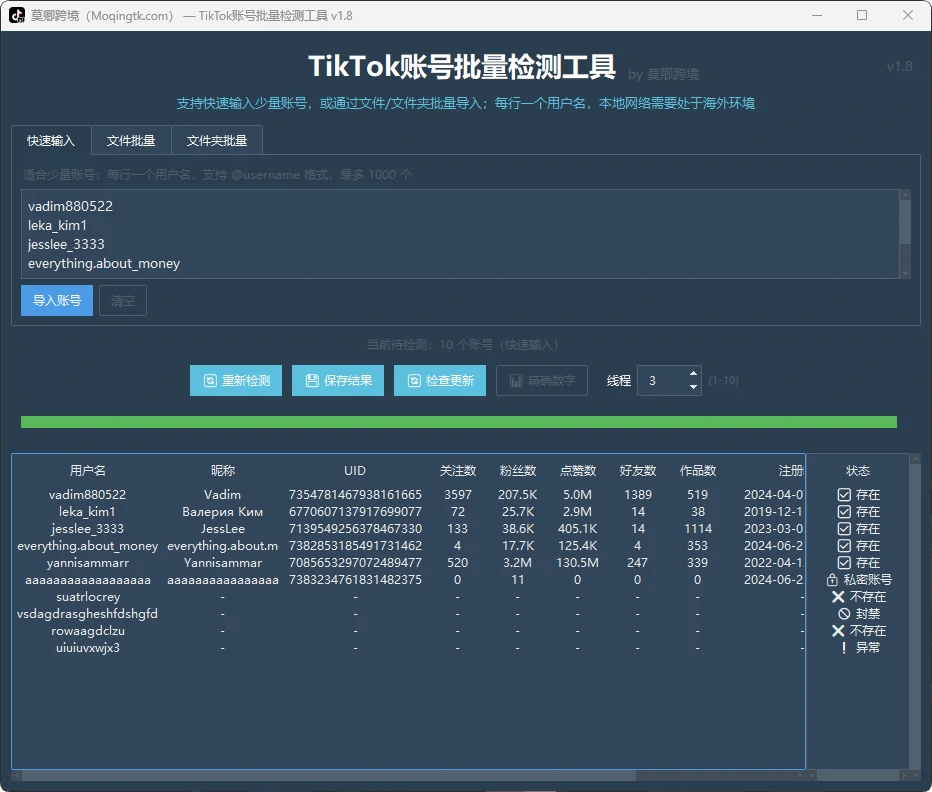This screenshot has width=932, height=792.
Task: Select the vadim880522 row in results
Action: click(408, 495)
